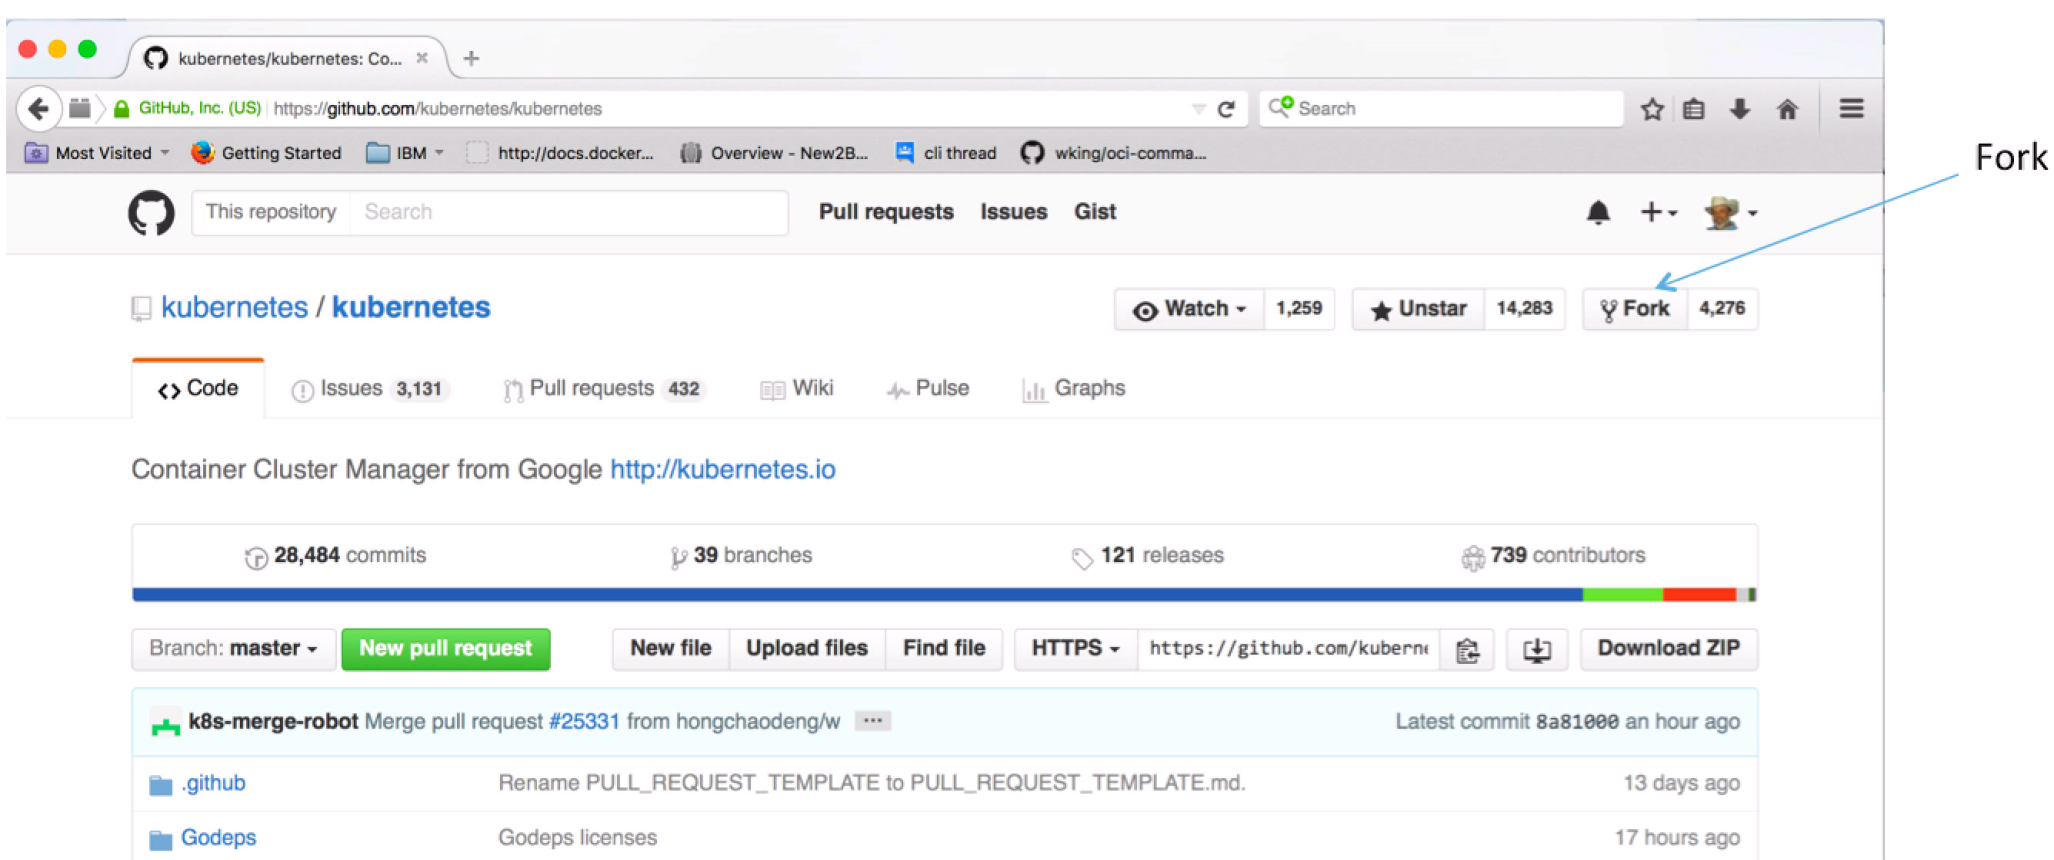Screen dimensions: 2054x860
Task: Copy clone URL with clipboard icon
Action: click(1467, 650)
